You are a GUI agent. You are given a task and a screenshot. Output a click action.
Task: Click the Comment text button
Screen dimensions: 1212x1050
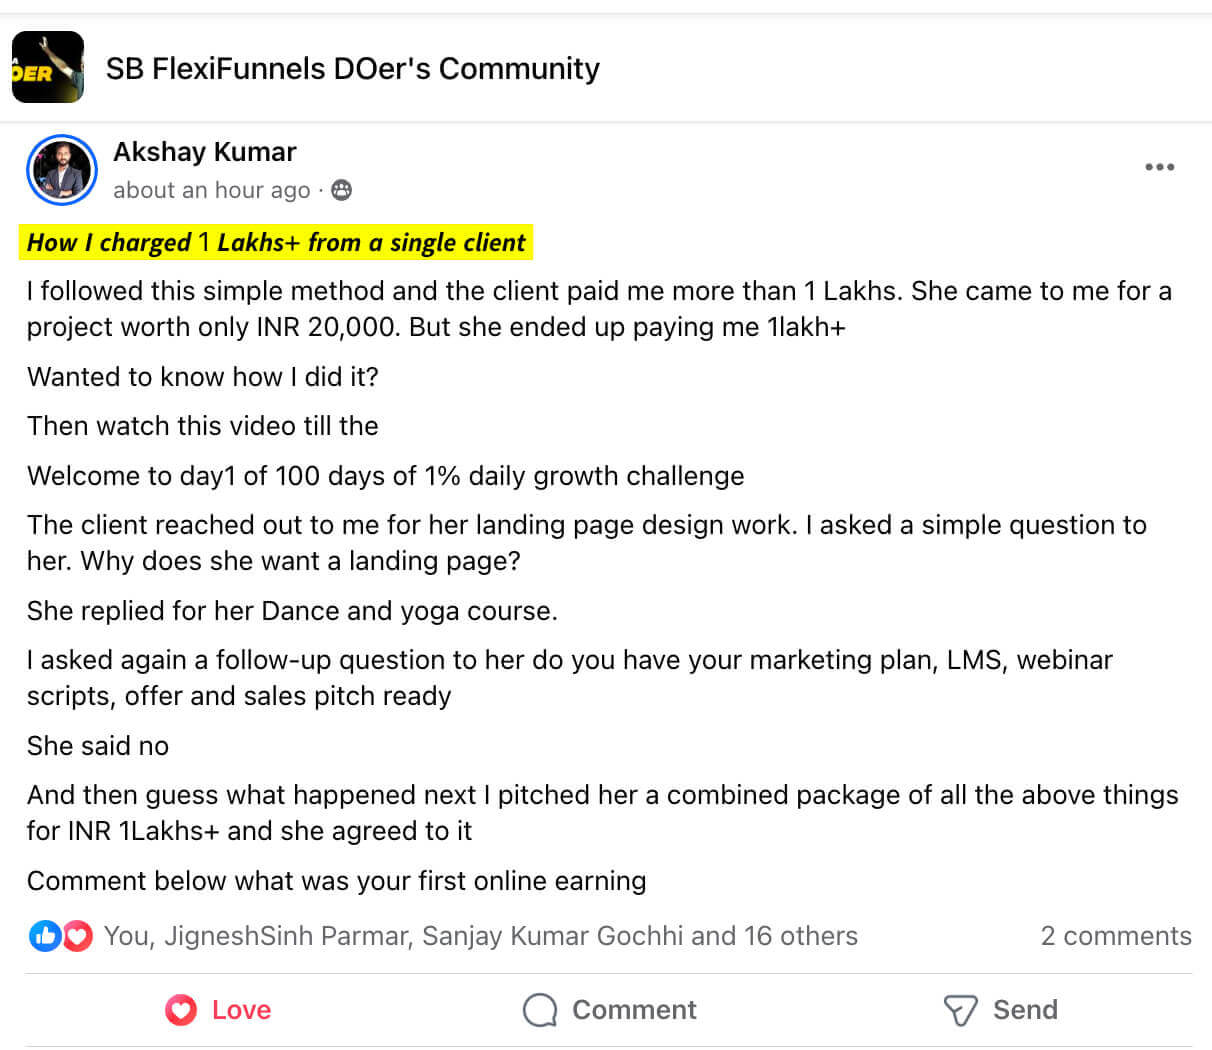pos(634,1010)
